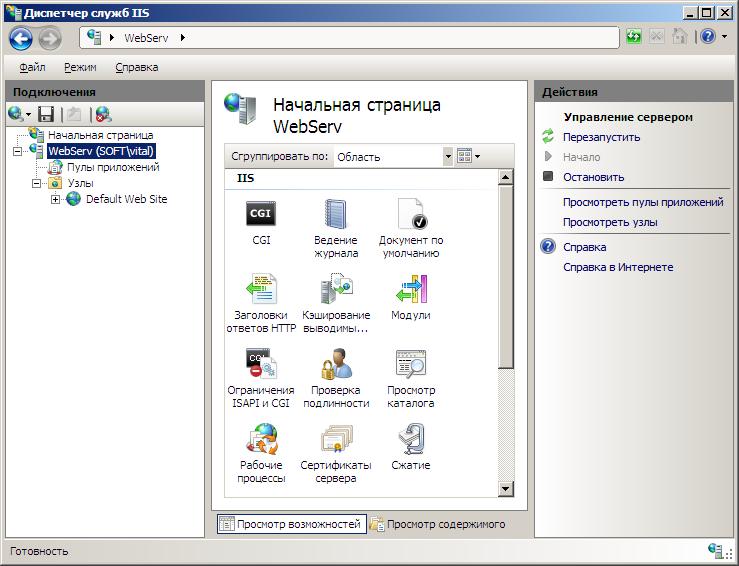Image resolution: width=739 pixels, height=566 pixels.
Task: Click the Back navigation arrow
Action: pos(21,38)
